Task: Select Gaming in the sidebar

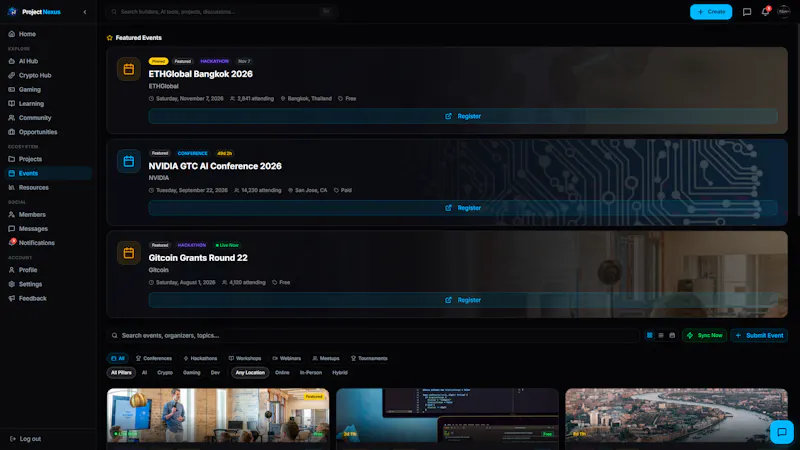Action: point(48,89)
